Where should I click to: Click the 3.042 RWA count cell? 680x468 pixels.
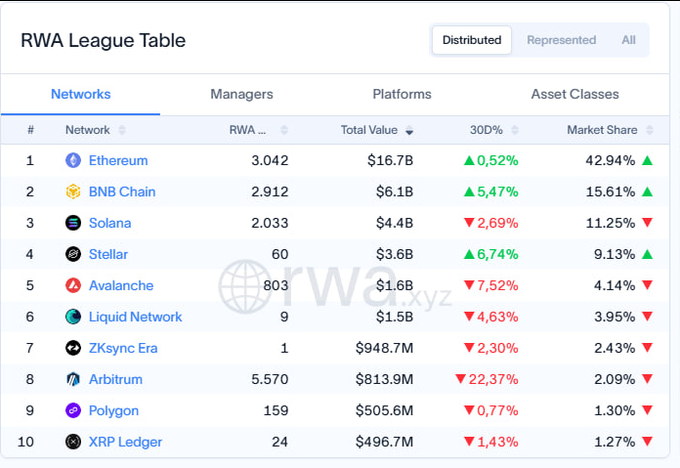(x=270, y=160)
